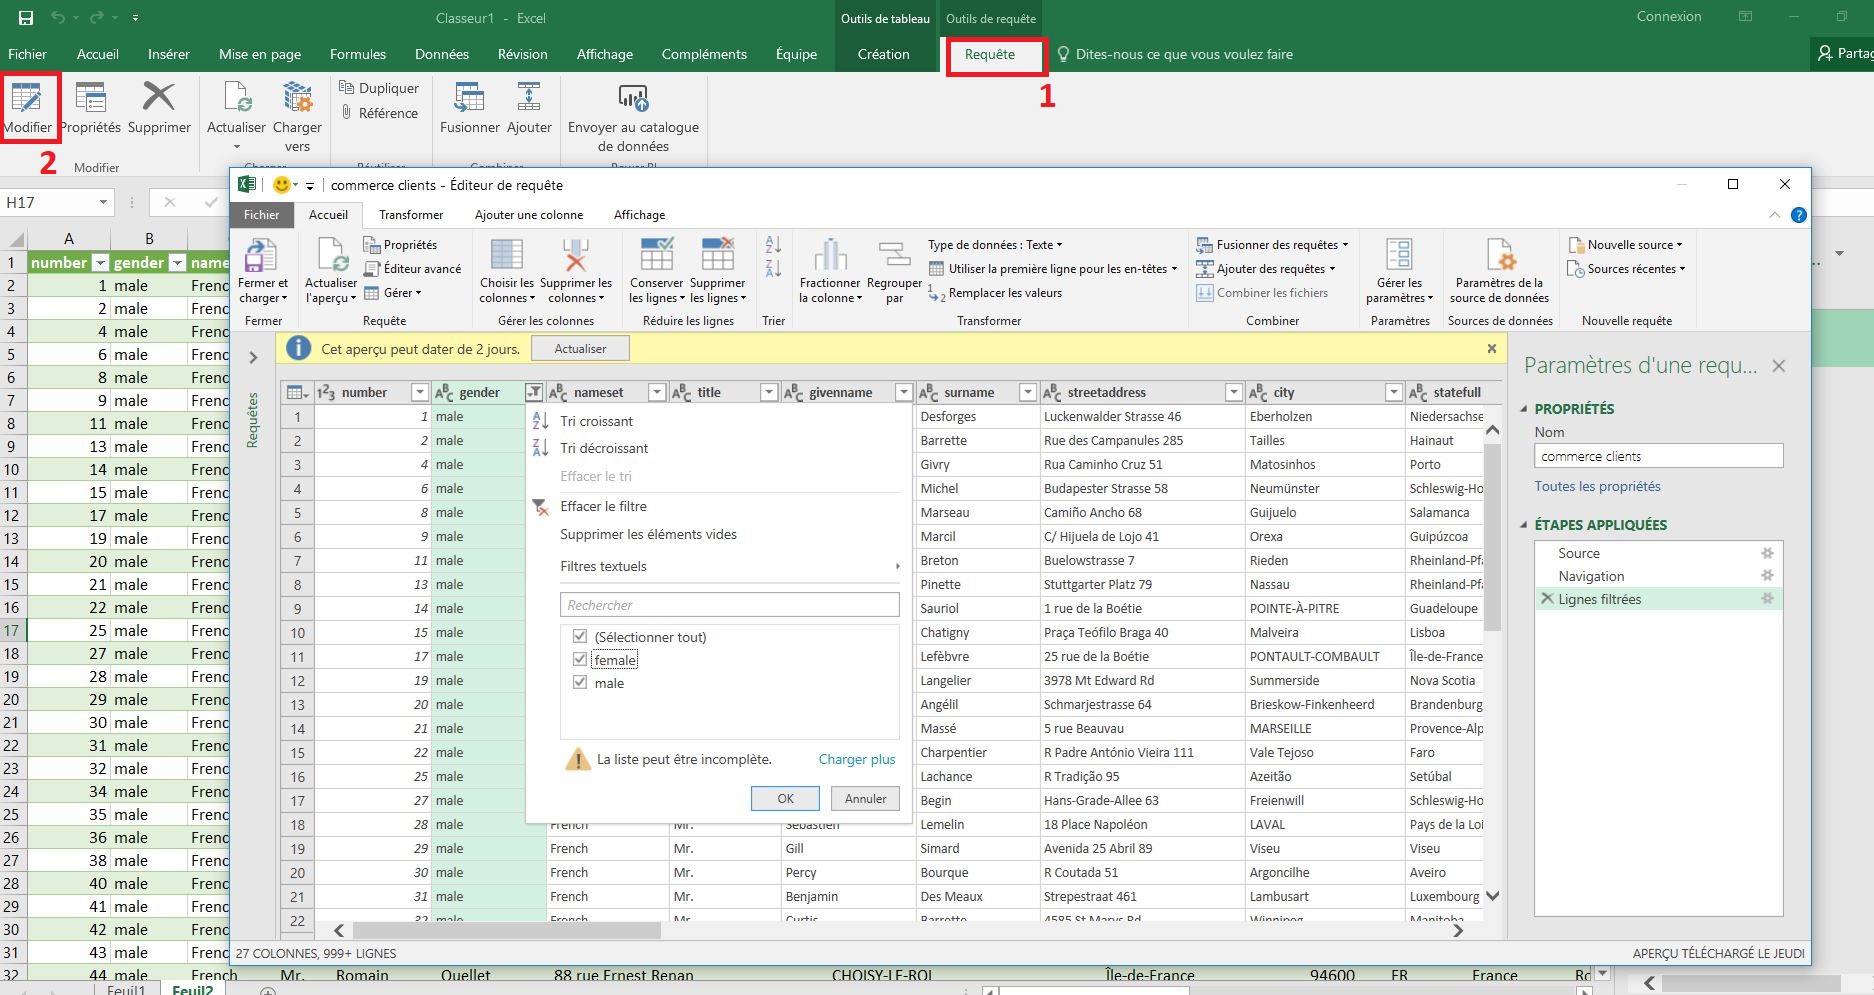The width and height of the screenshot is (1874, 995).
Task: Switch to Transformer tab in query editor
Action: tap(411, 215)
